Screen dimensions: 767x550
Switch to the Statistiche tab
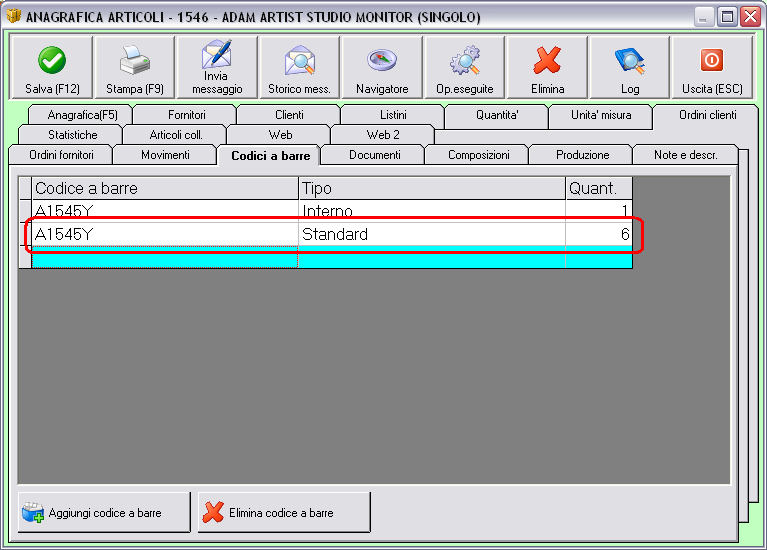[x=72, y=135]
